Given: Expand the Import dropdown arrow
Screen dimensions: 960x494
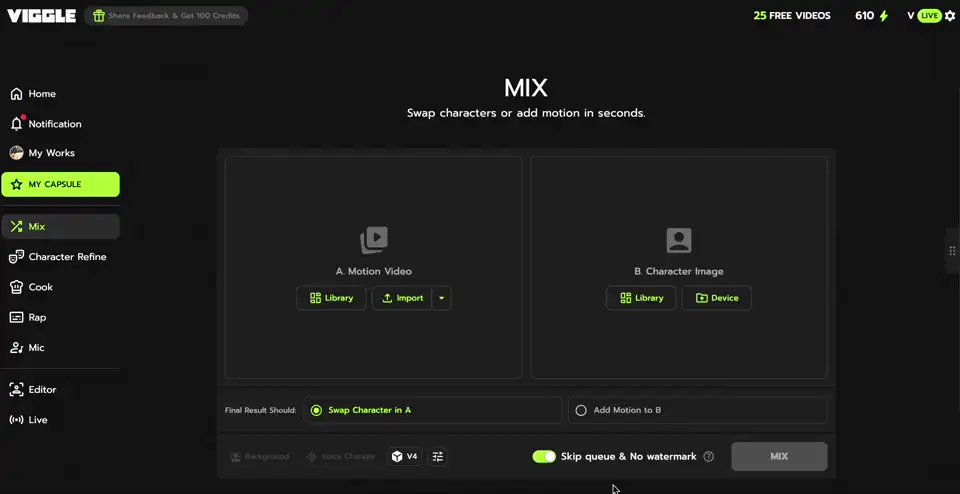Looking at the screenshot, I should 441,298.
